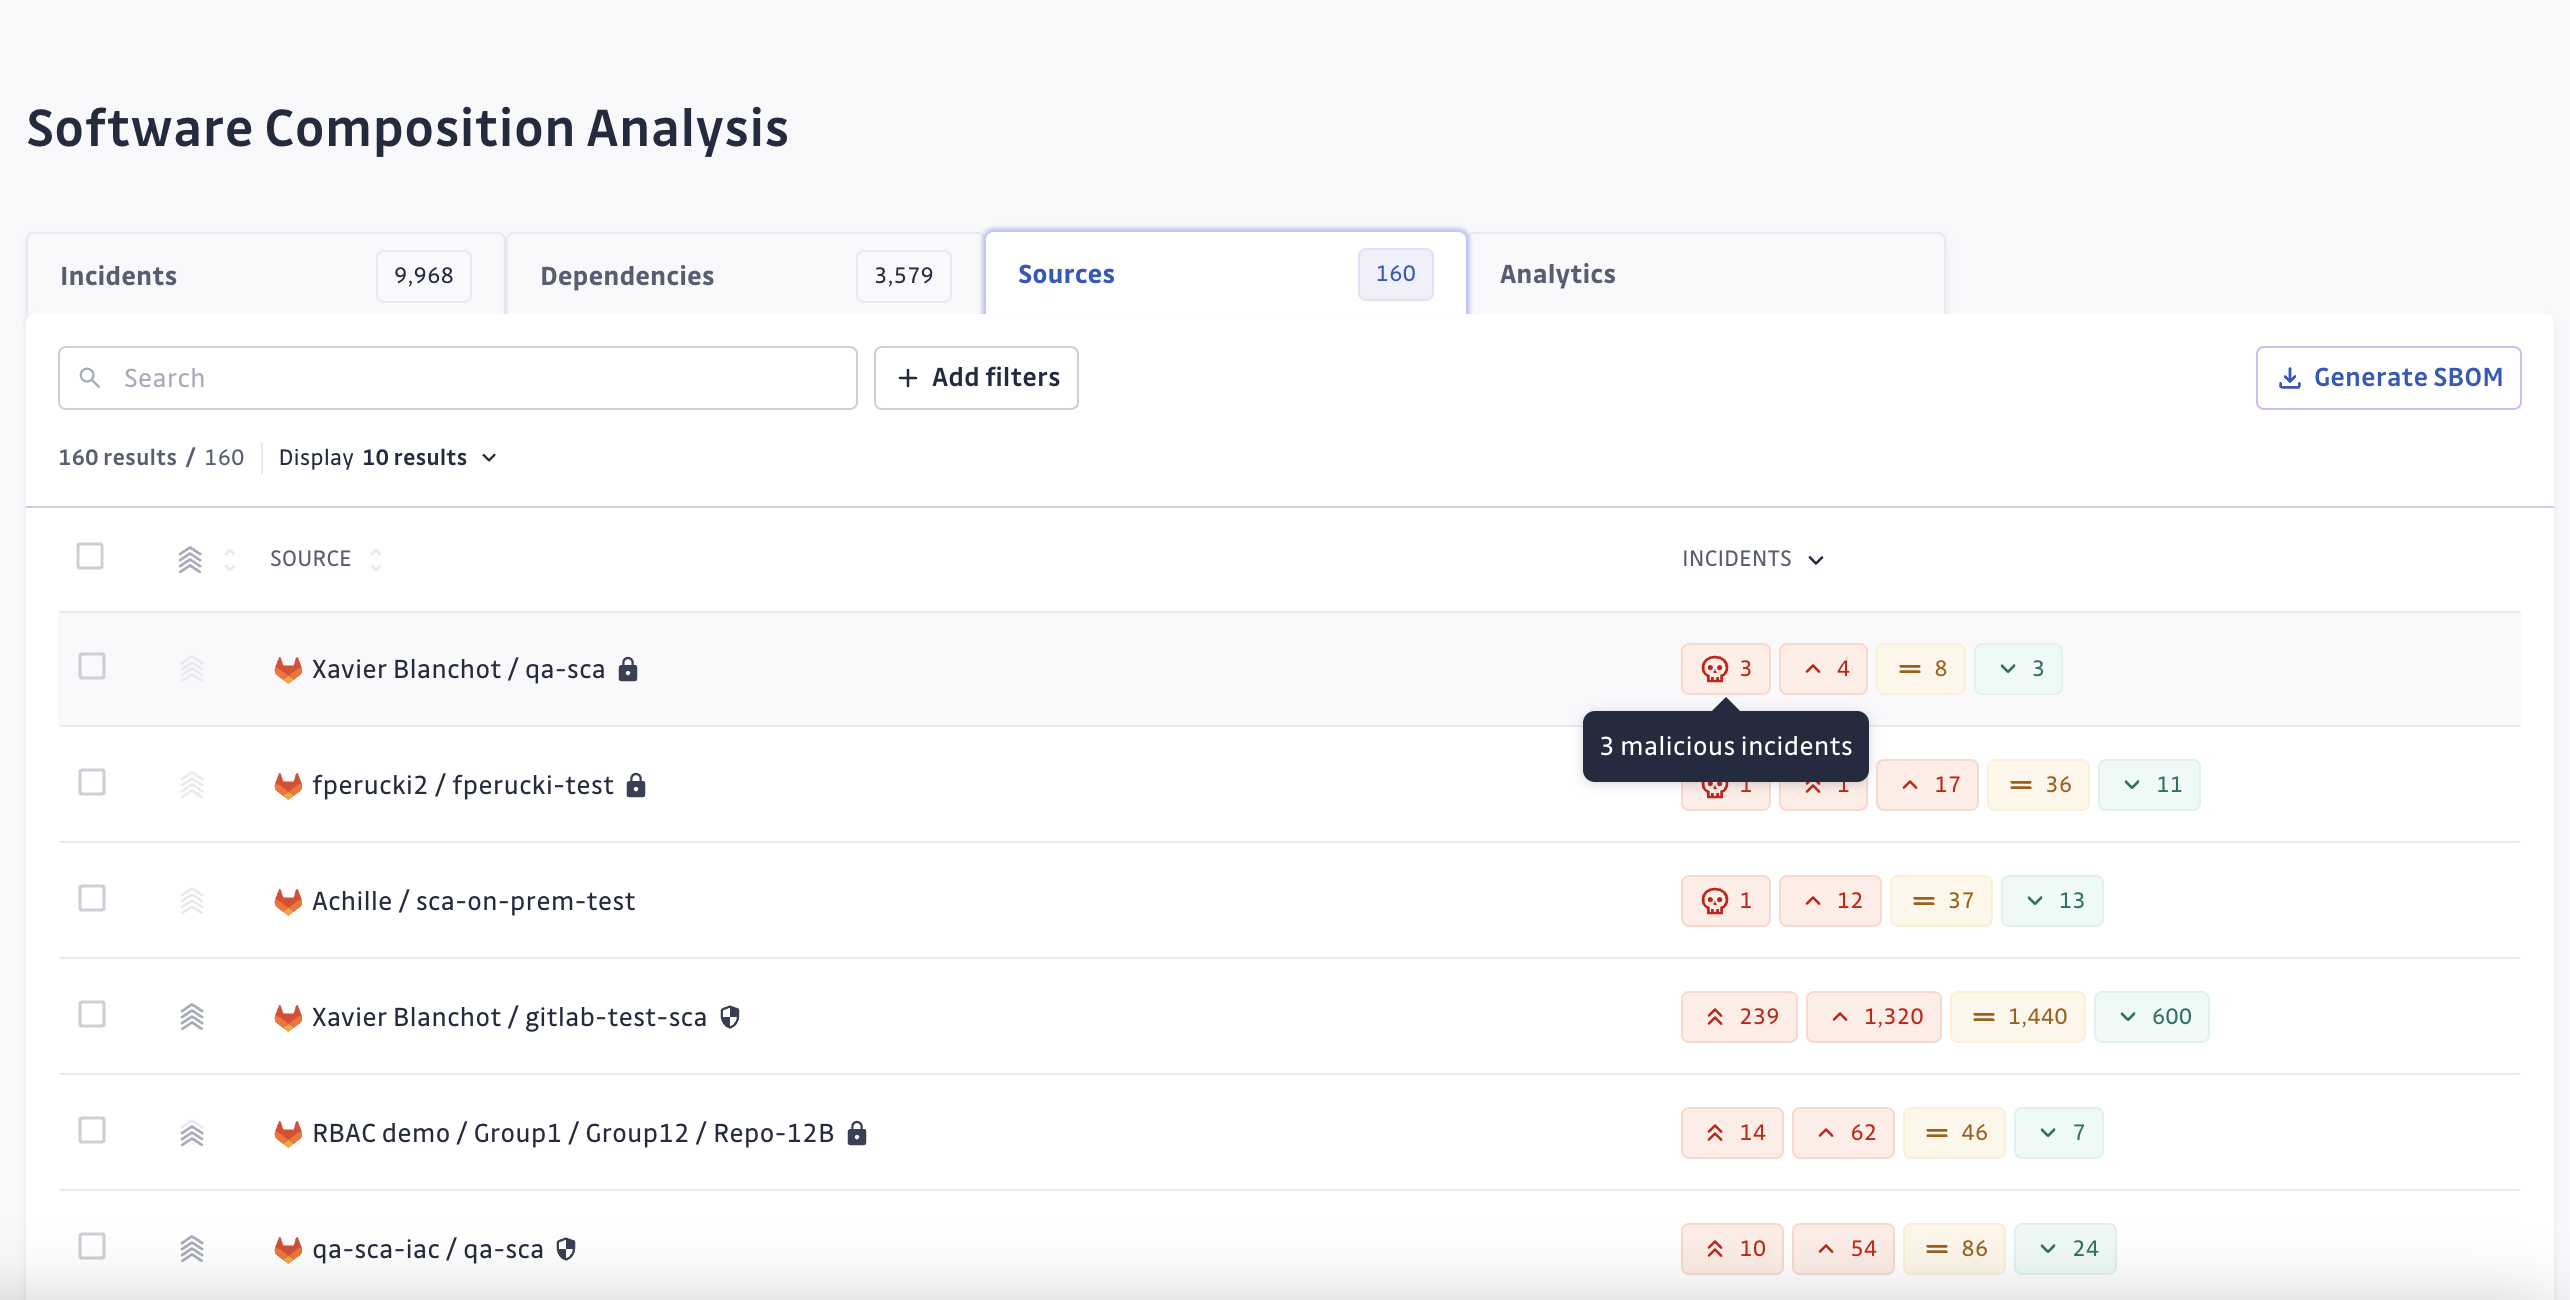Toggle the checkbox for Xavier Blanchot/qa-sca row

pos(91,667)
